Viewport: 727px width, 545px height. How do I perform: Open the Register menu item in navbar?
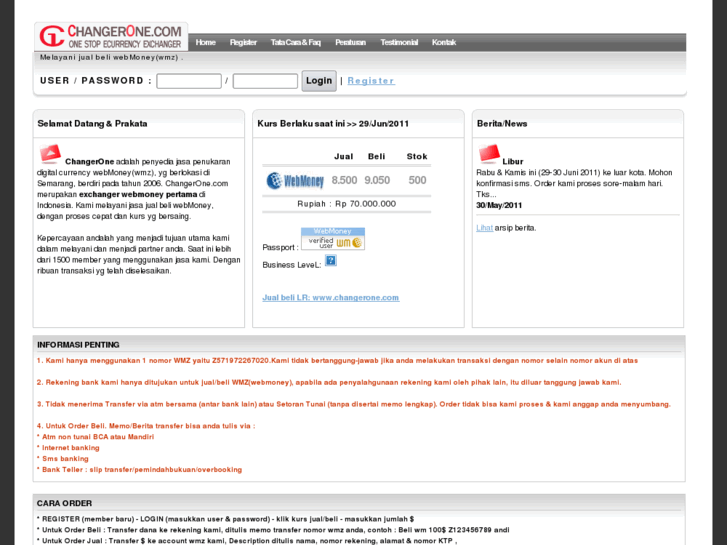click(243, 42)
